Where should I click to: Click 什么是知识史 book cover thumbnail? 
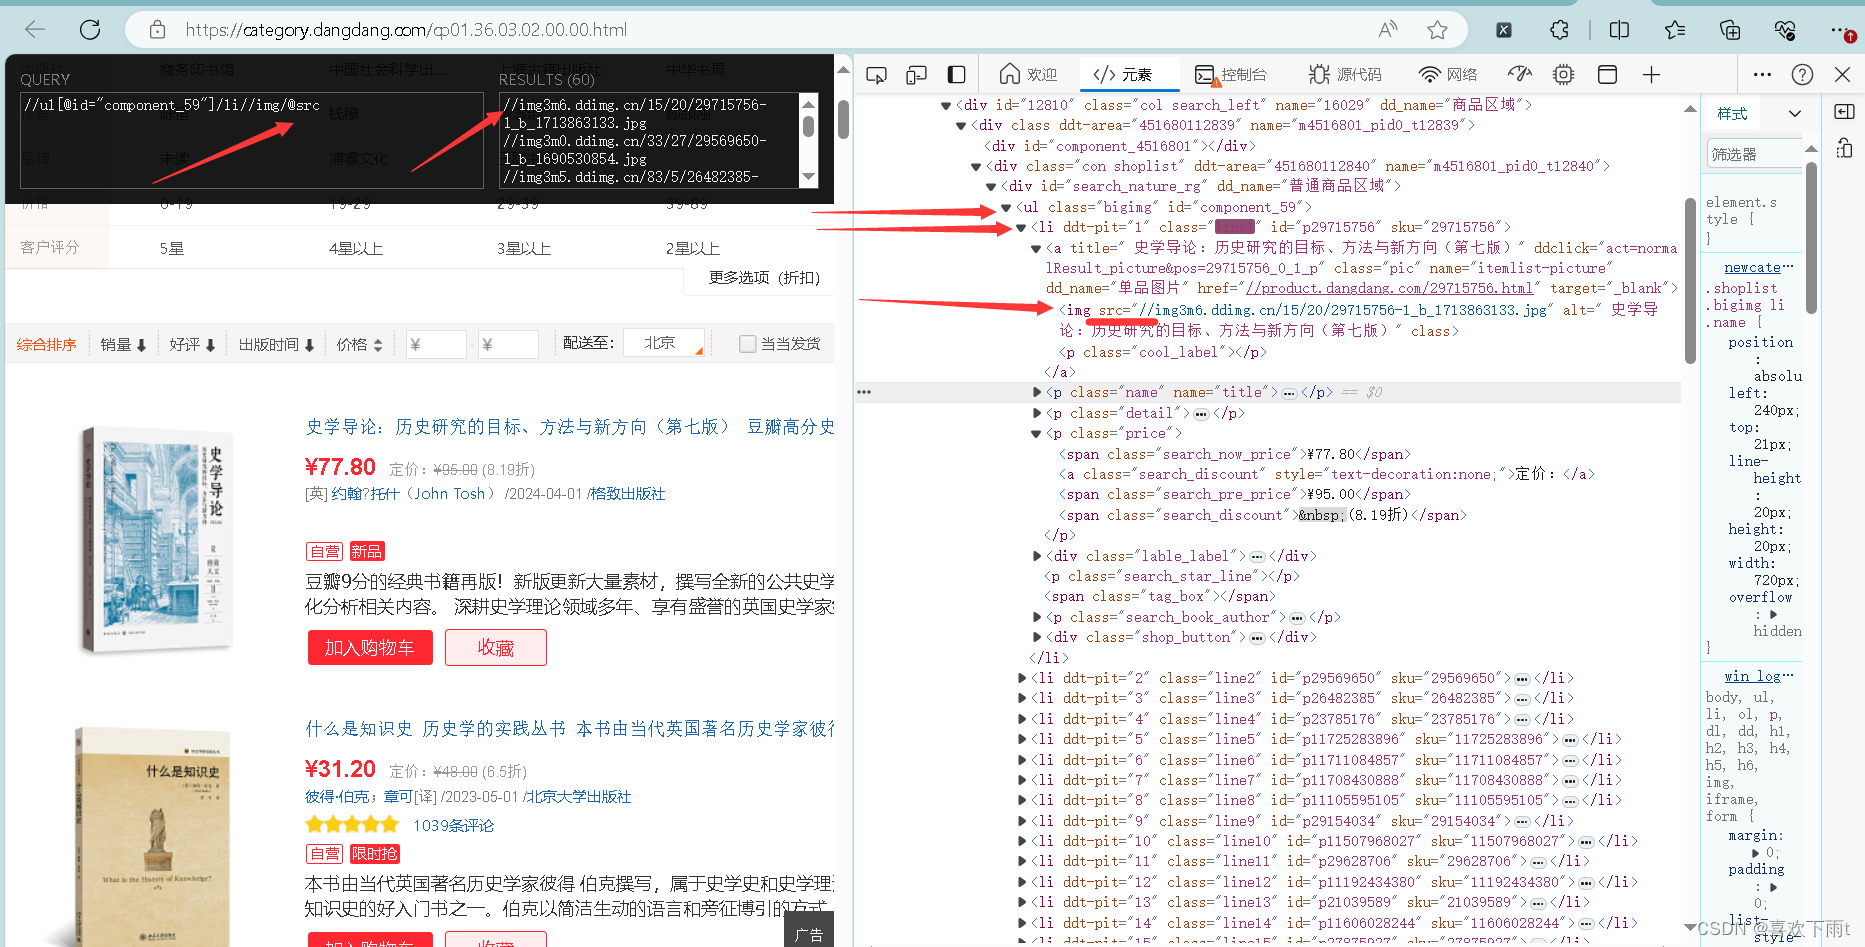click(x=150, y=838)
